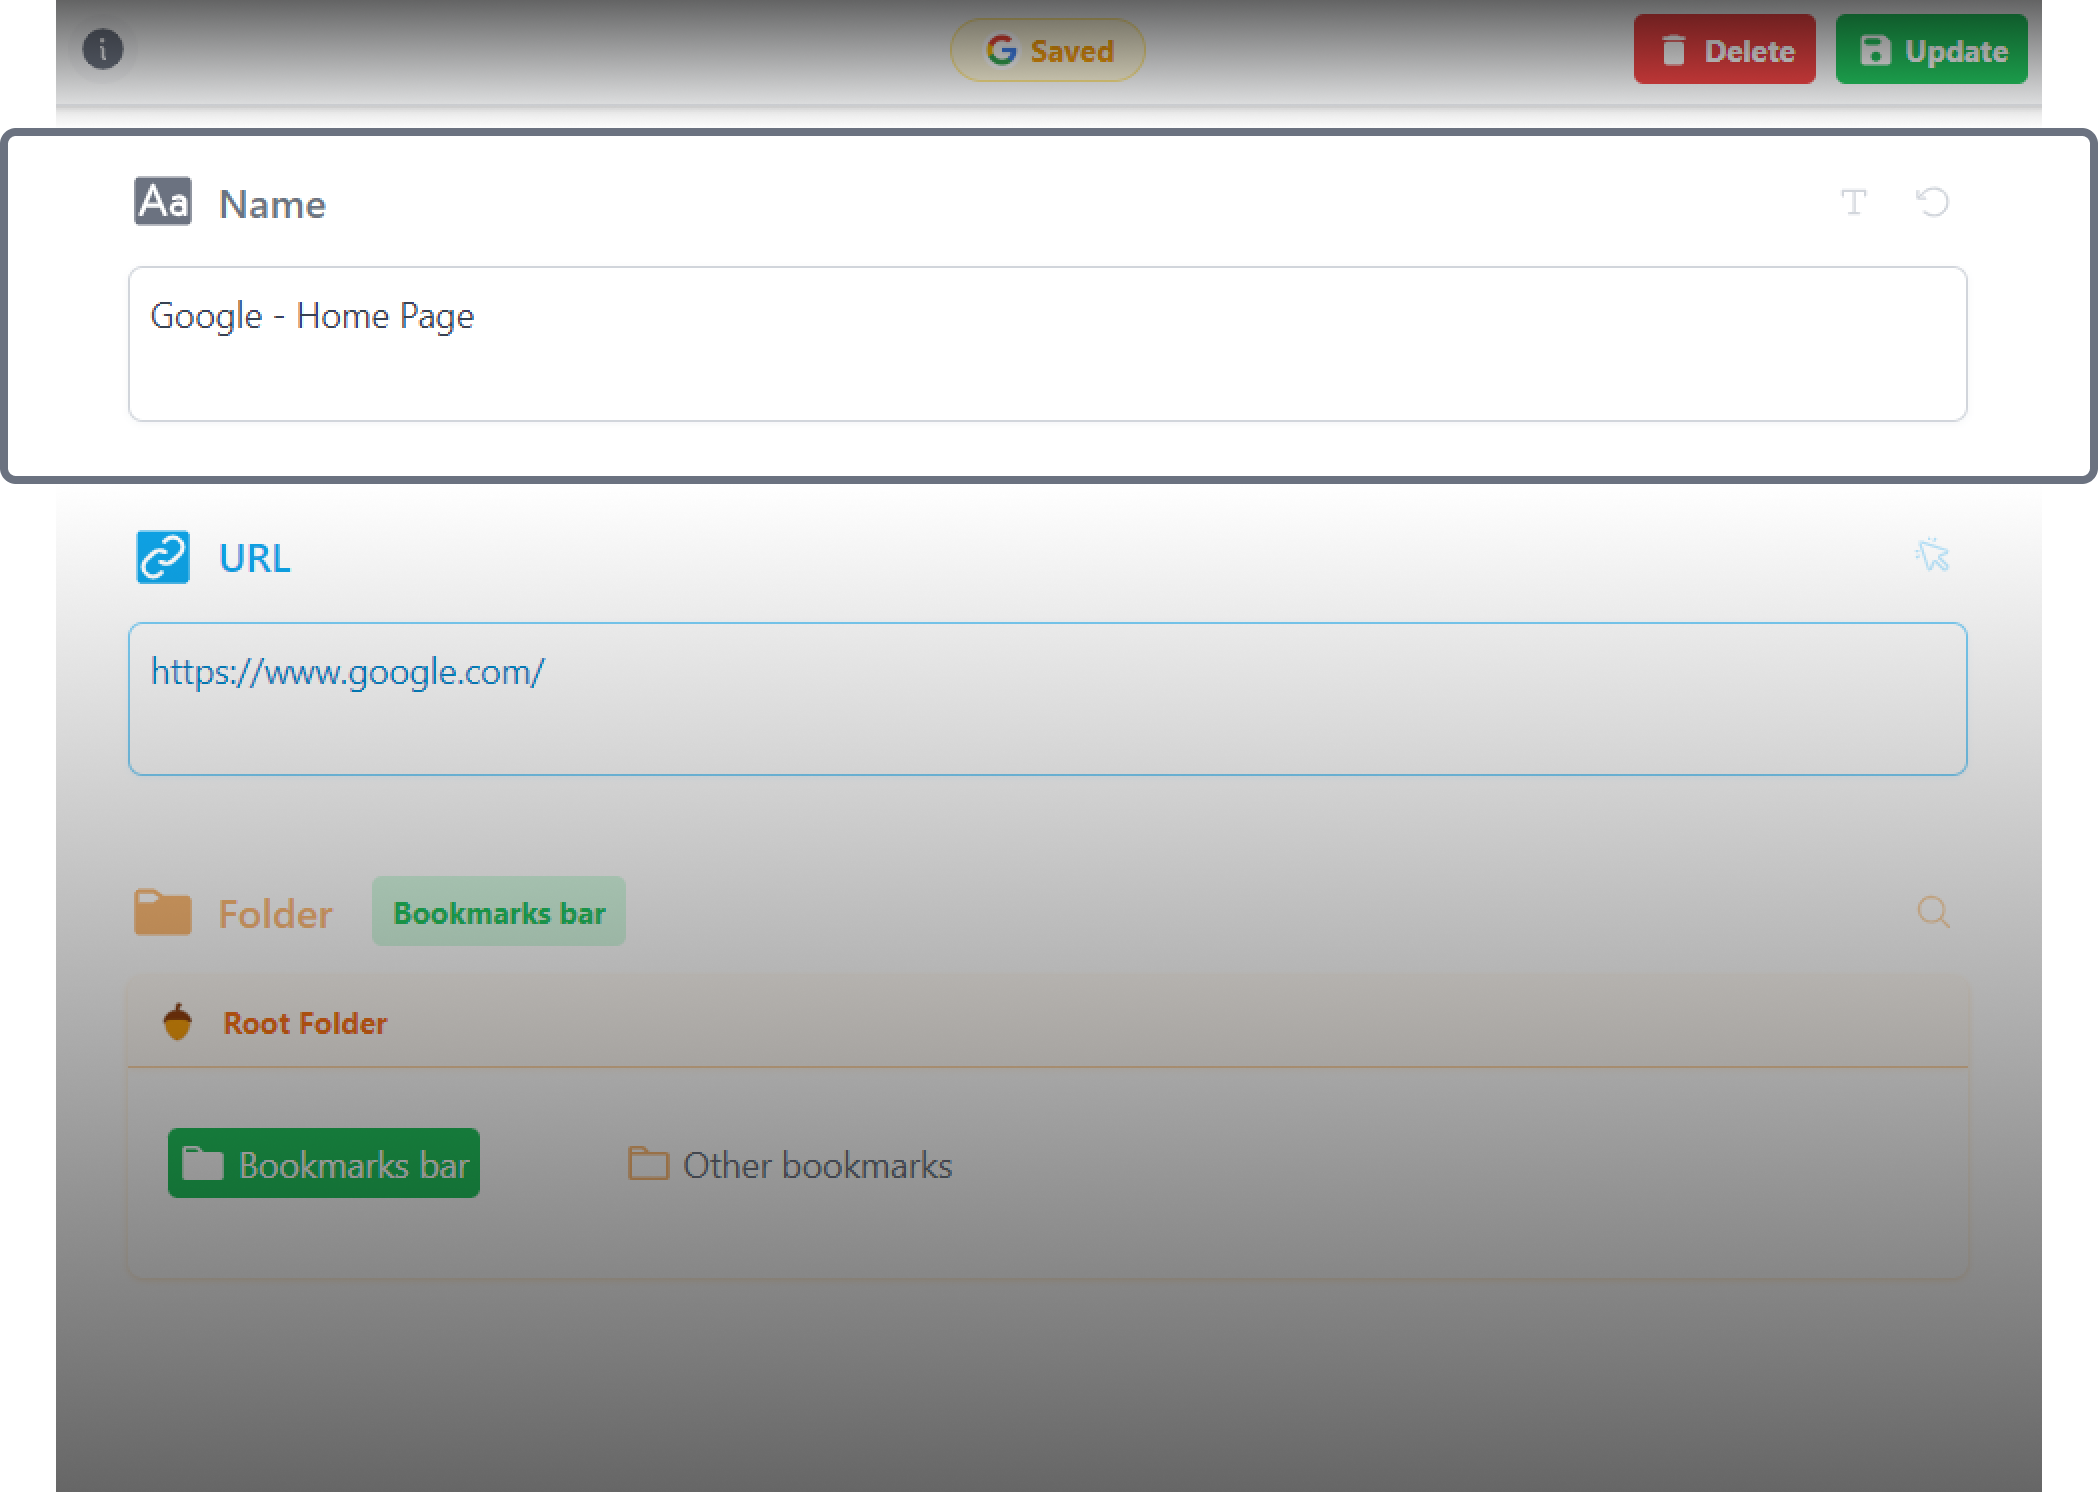The width and height of the screenshot is (2098, 1492).
Task: Click the cursor-click icon beside URL
Action: coord(1932,555)
